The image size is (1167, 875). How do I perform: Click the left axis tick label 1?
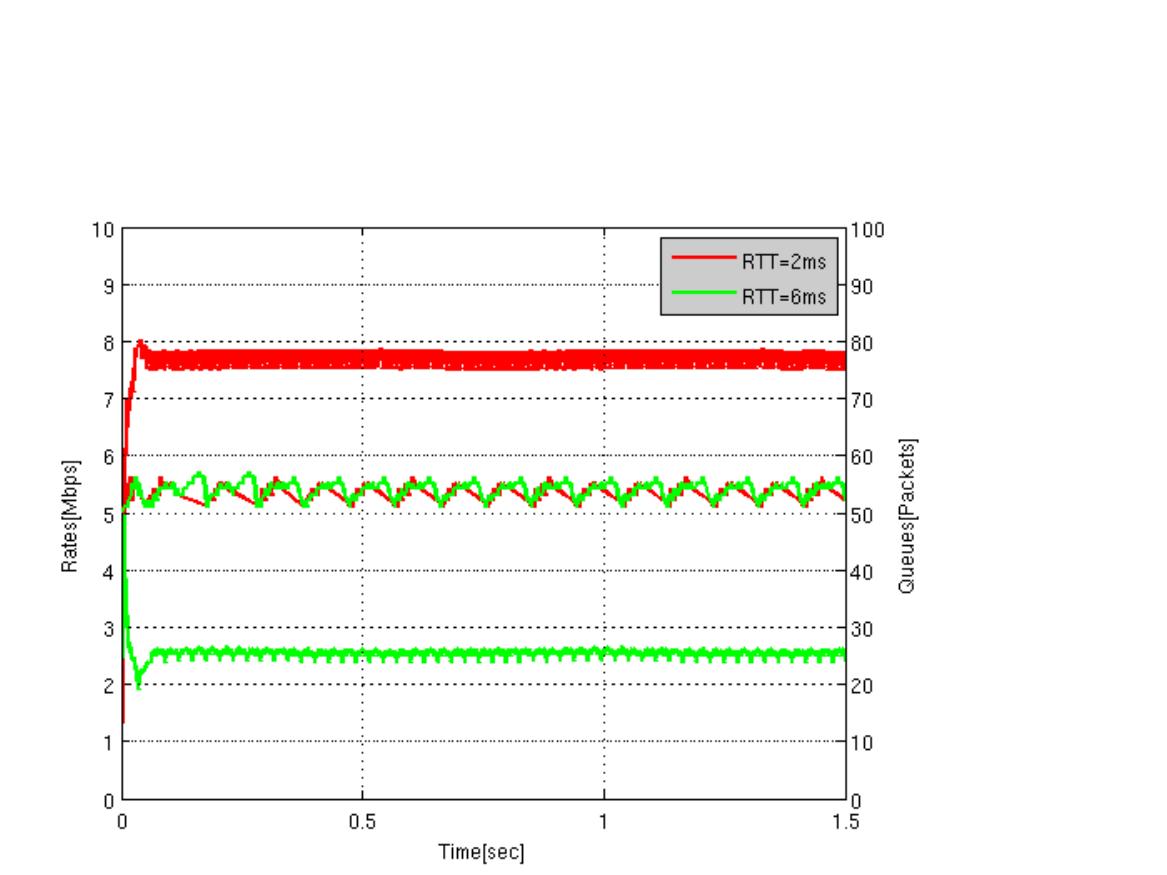coord(109,743)
